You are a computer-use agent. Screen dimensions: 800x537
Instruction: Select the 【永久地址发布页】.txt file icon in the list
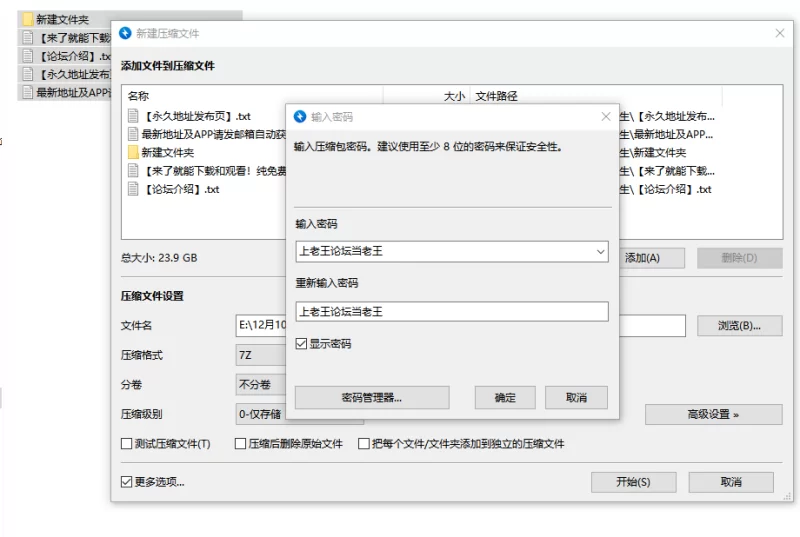coord(133,116)
